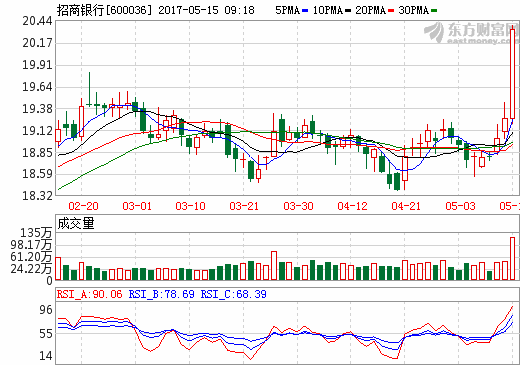The height and width of the screenshot is (365, 520).
Task: Click the 04-21 date label
Action: pos(406,206)
